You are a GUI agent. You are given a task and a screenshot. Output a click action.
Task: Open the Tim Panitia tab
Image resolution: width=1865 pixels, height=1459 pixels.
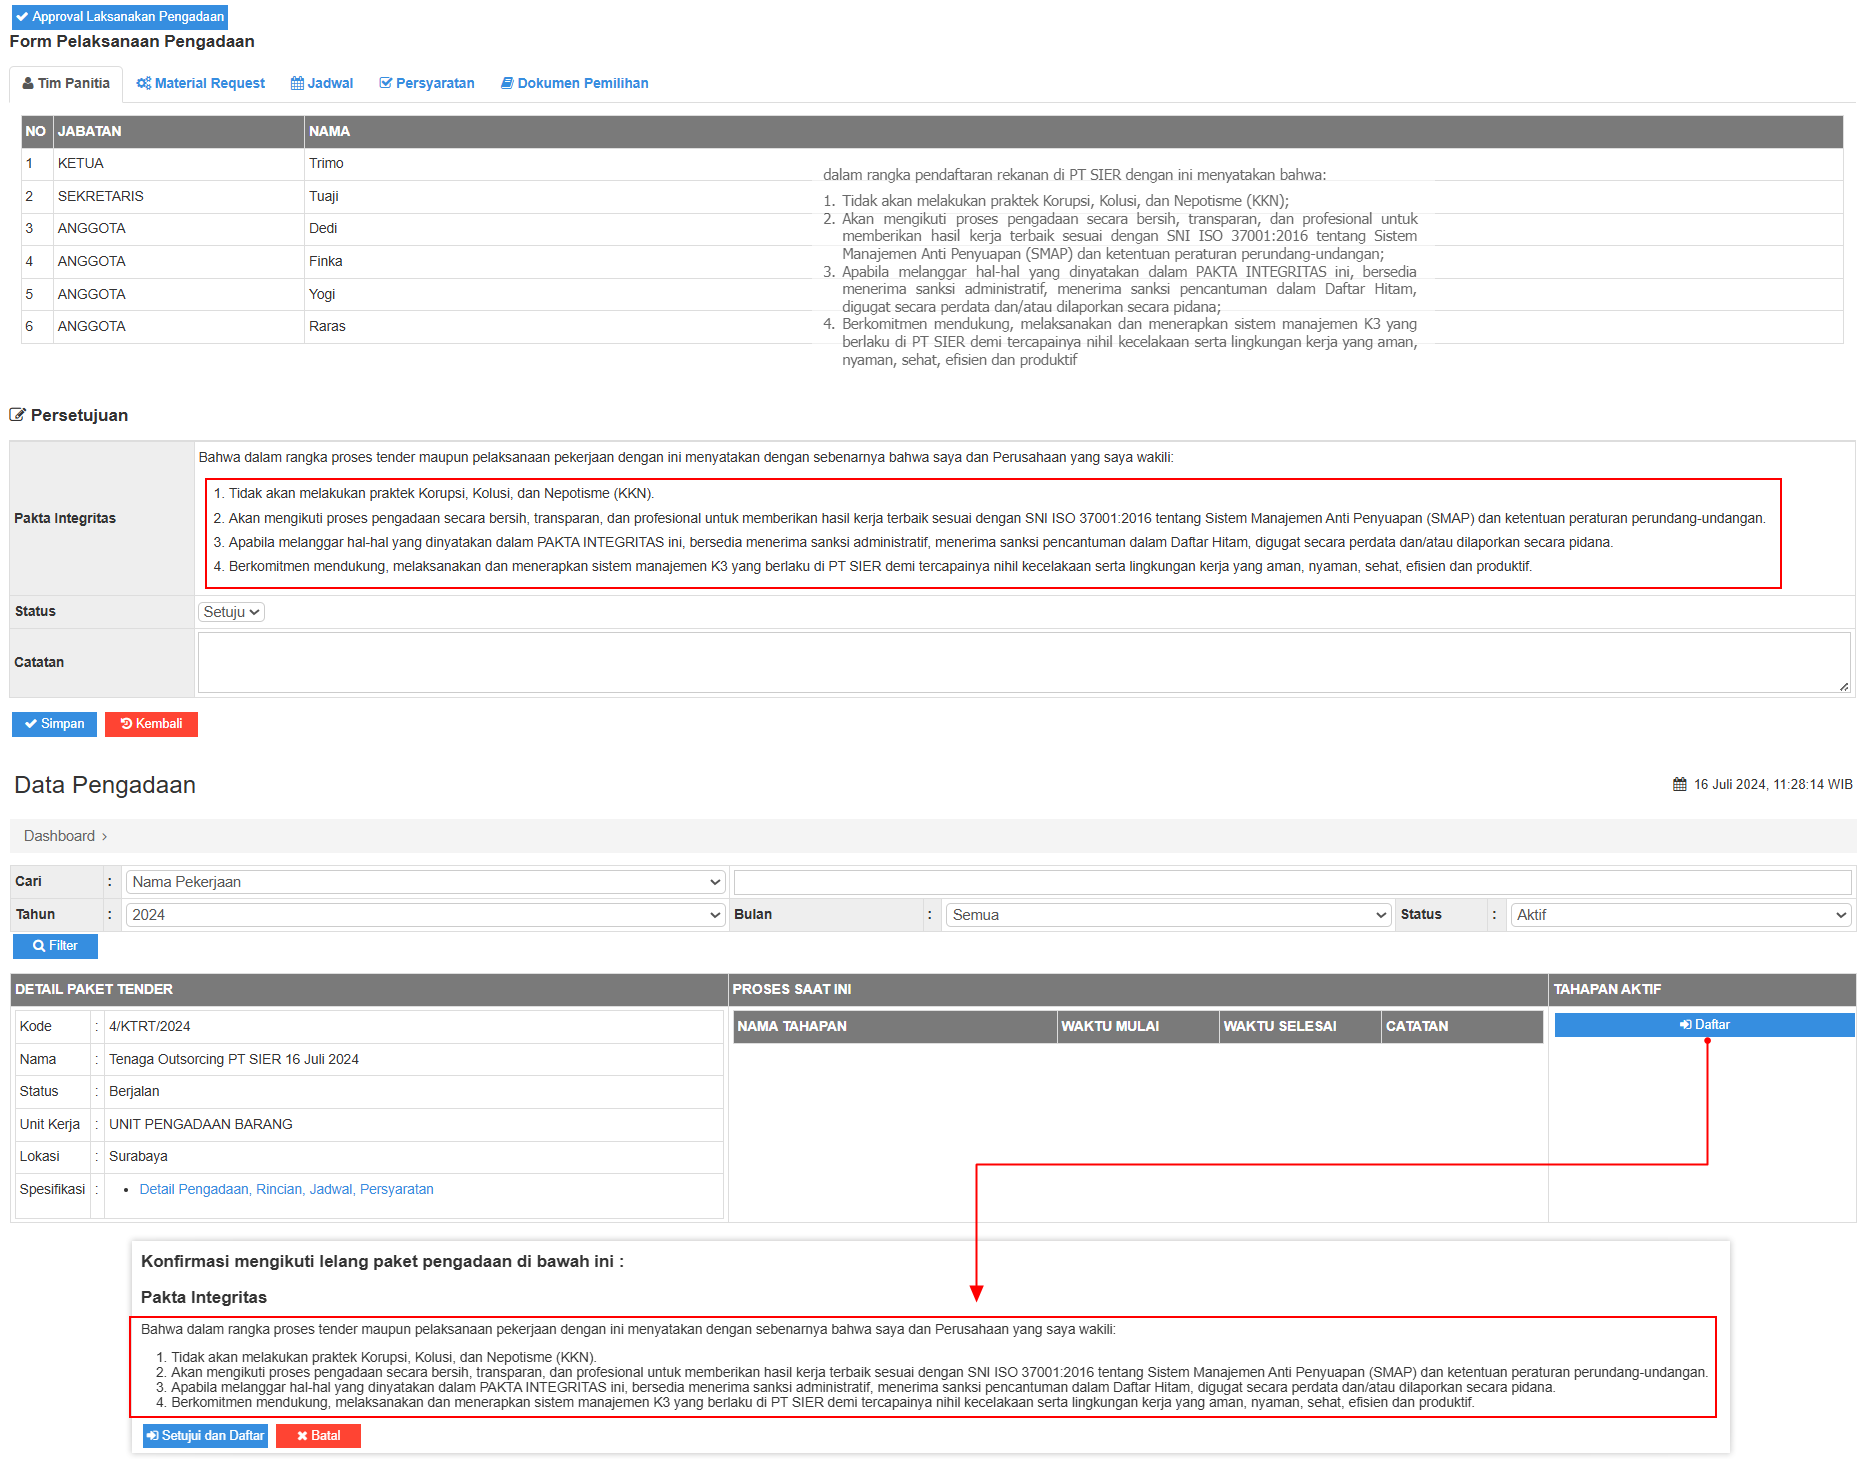66,84
